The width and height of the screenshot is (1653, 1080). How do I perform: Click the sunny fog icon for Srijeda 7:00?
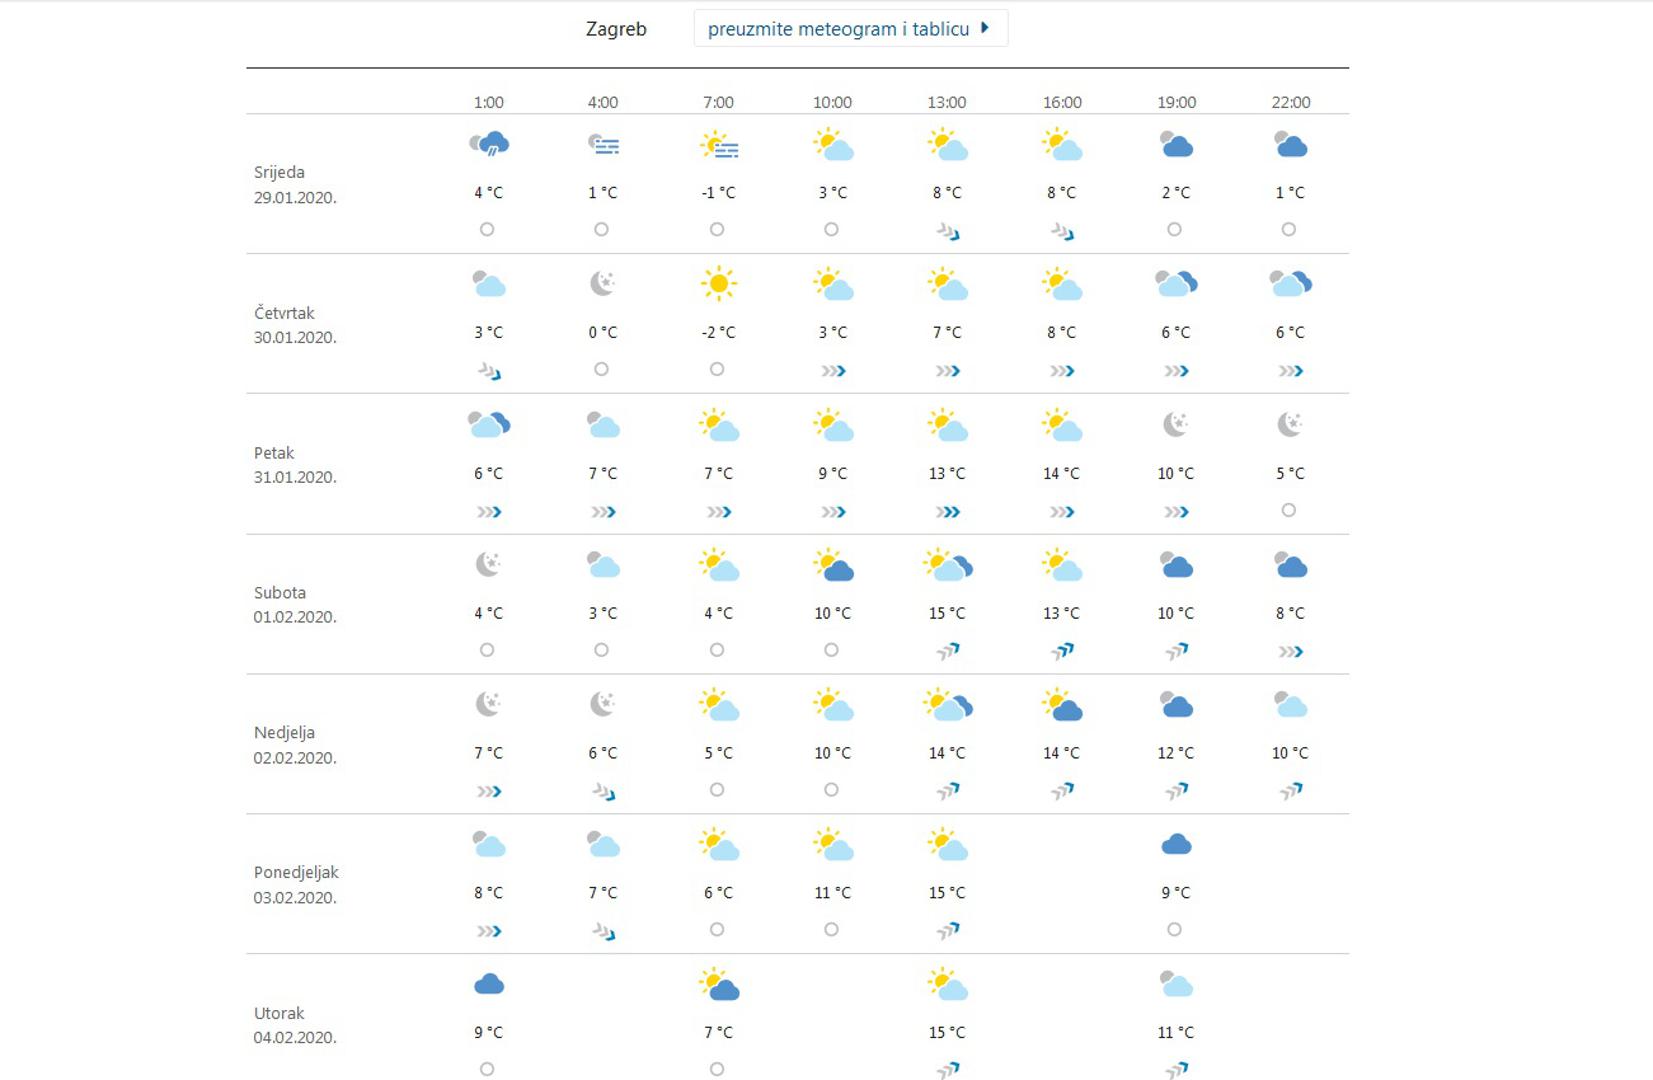tap(718, 146)
